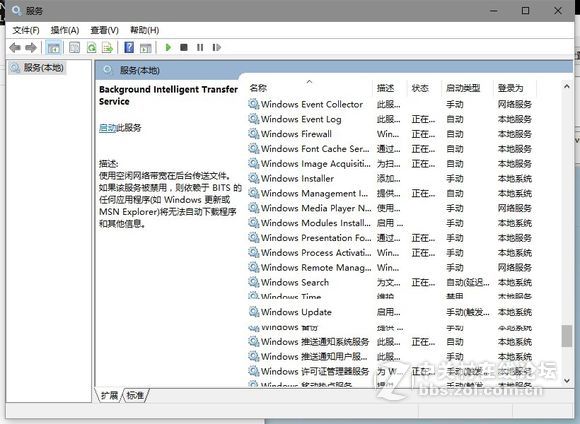Open the 查看(V) menu

(x=104, y=30)
